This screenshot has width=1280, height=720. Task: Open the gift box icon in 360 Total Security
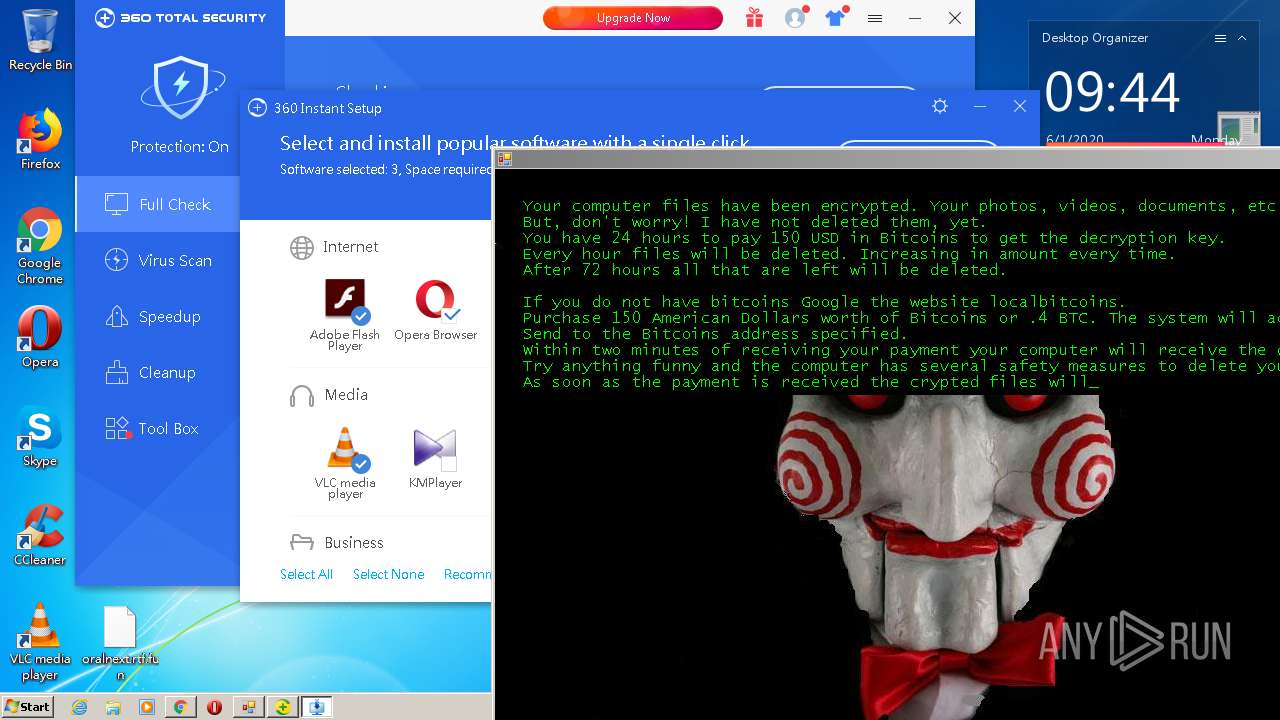point(754,18)
